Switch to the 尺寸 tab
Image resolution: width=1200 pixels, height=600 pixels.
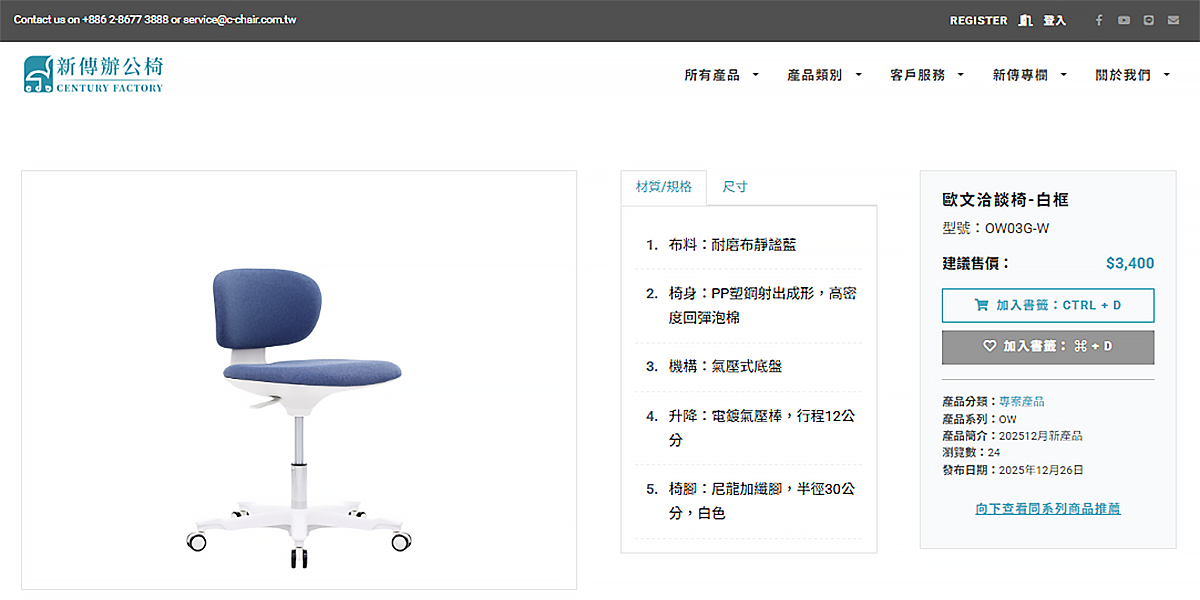click(x=735, y=187)
